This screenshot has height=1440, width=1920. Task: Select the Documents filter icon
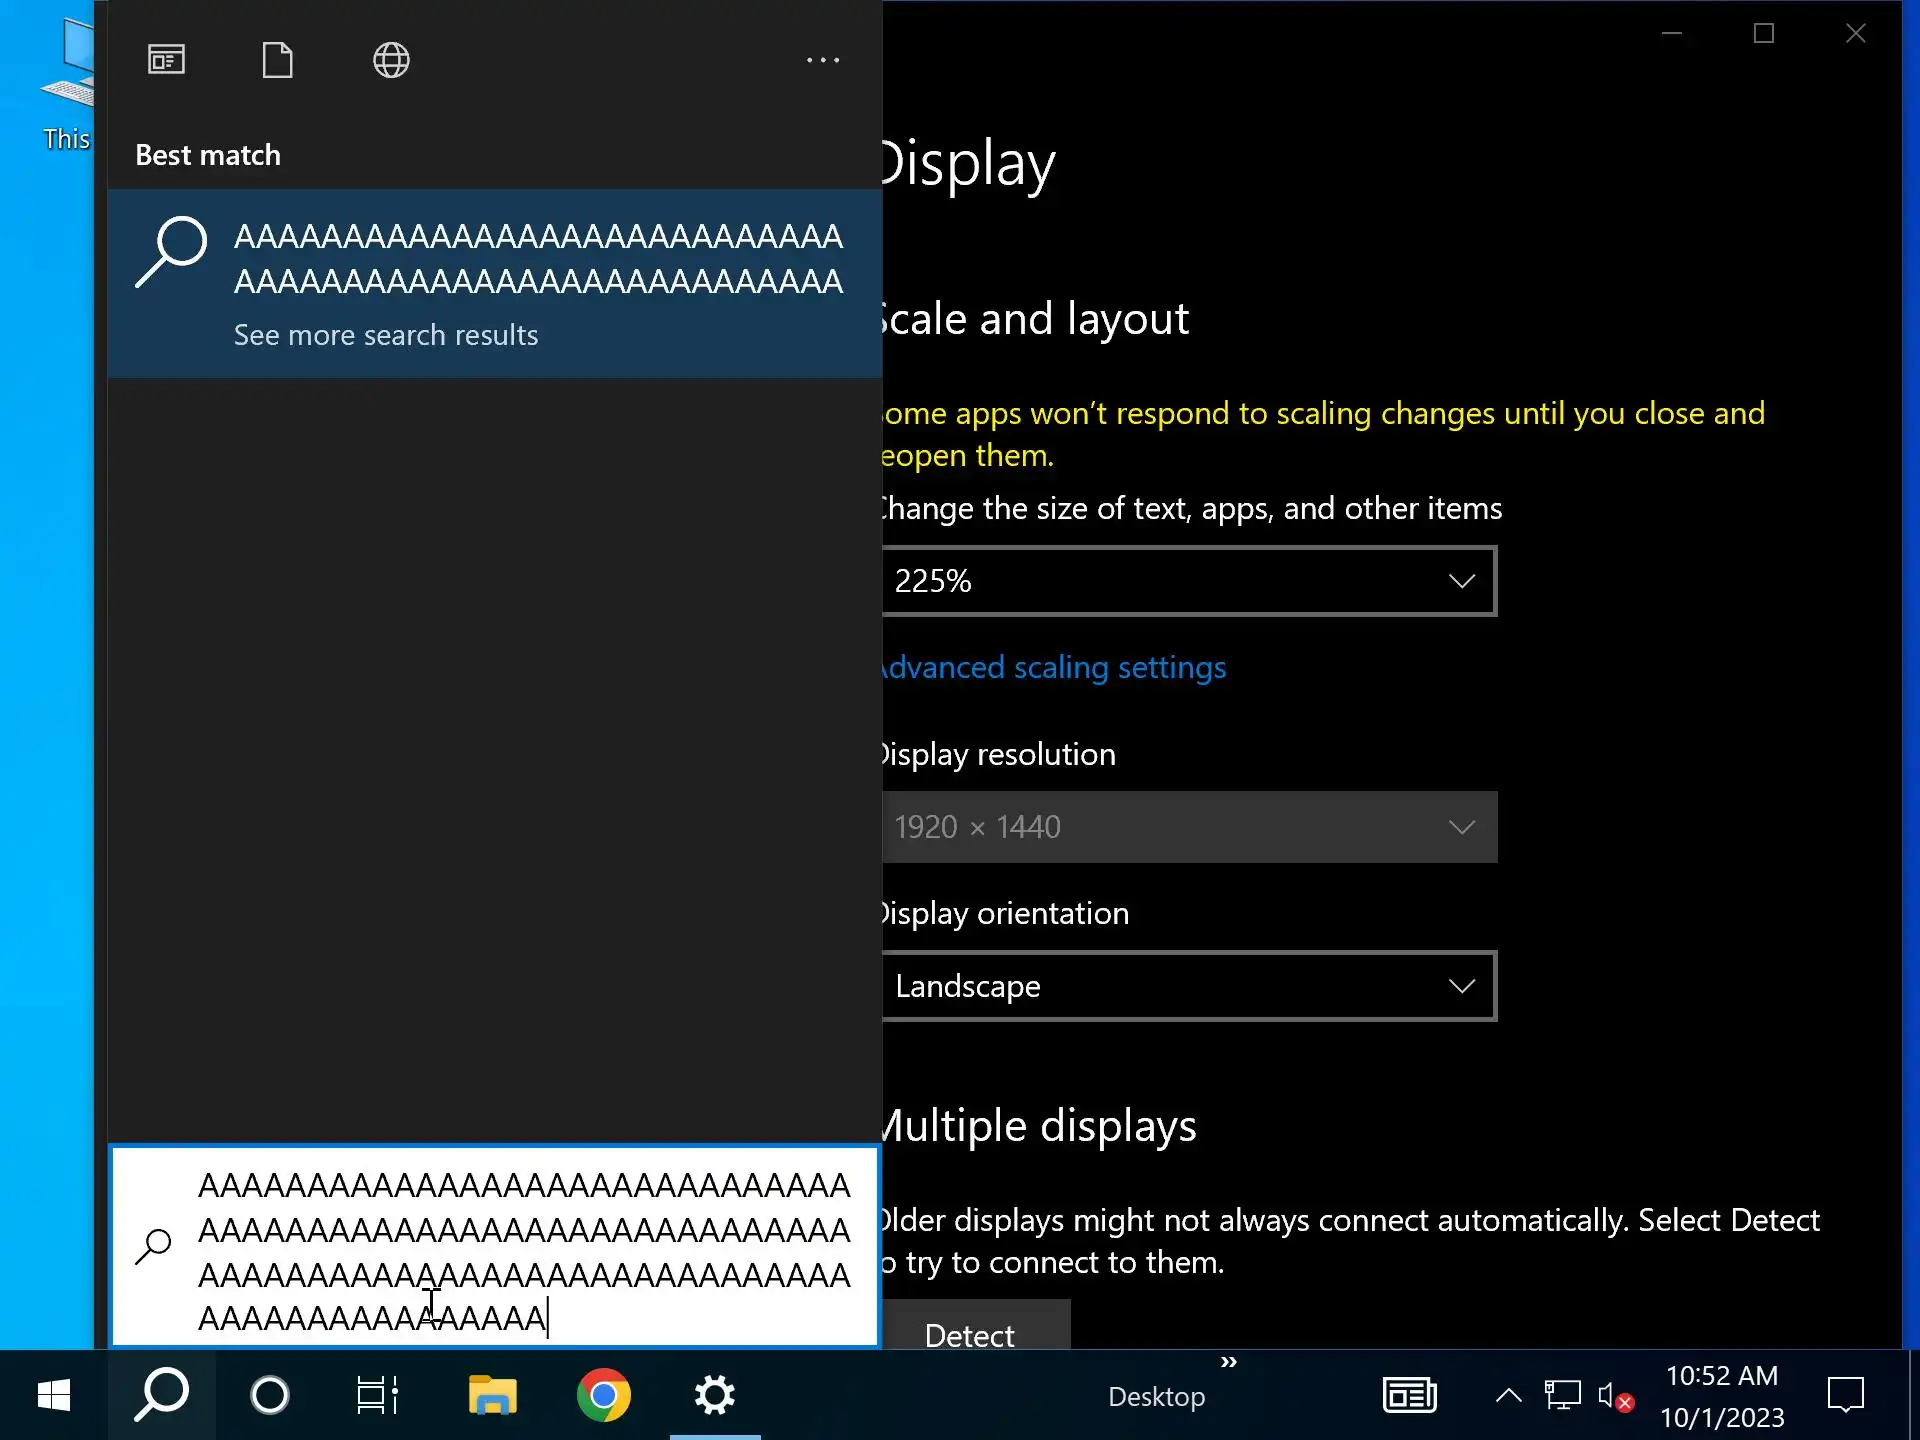277,60
